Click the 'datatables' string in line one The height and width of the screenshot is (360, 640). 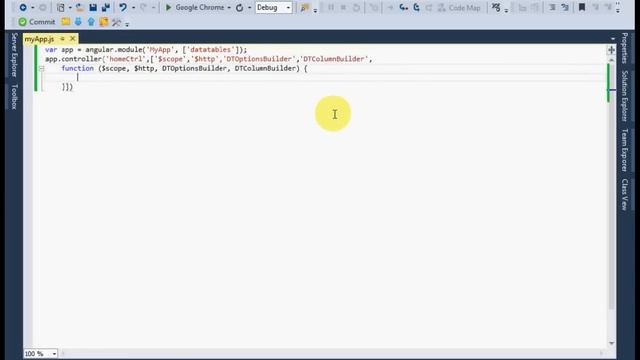coord(211,49)
